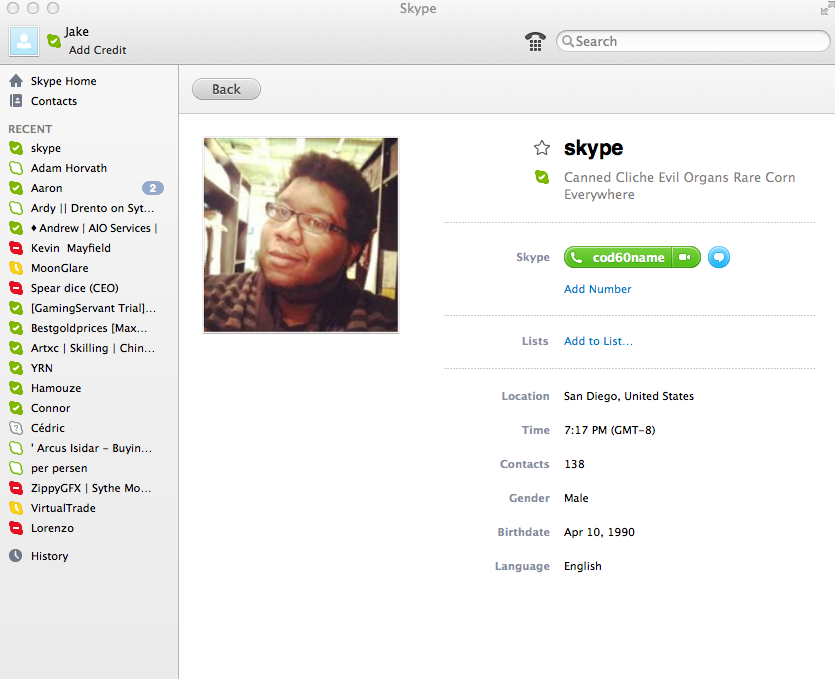
Task: Click the Contacts book icon
Action: [x=16, y=101]
